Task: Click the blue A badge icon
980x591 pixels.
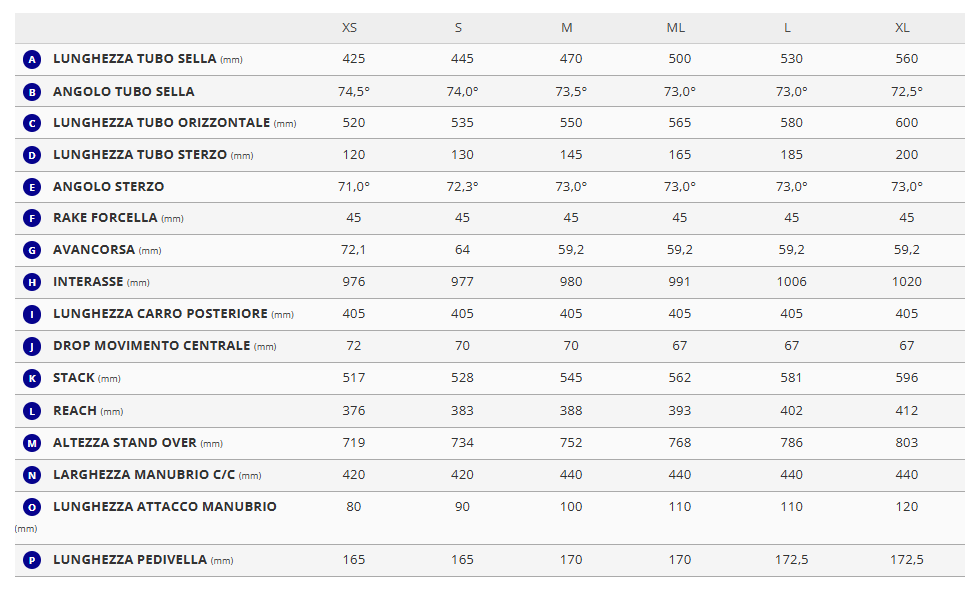Action: click(32, 59)
